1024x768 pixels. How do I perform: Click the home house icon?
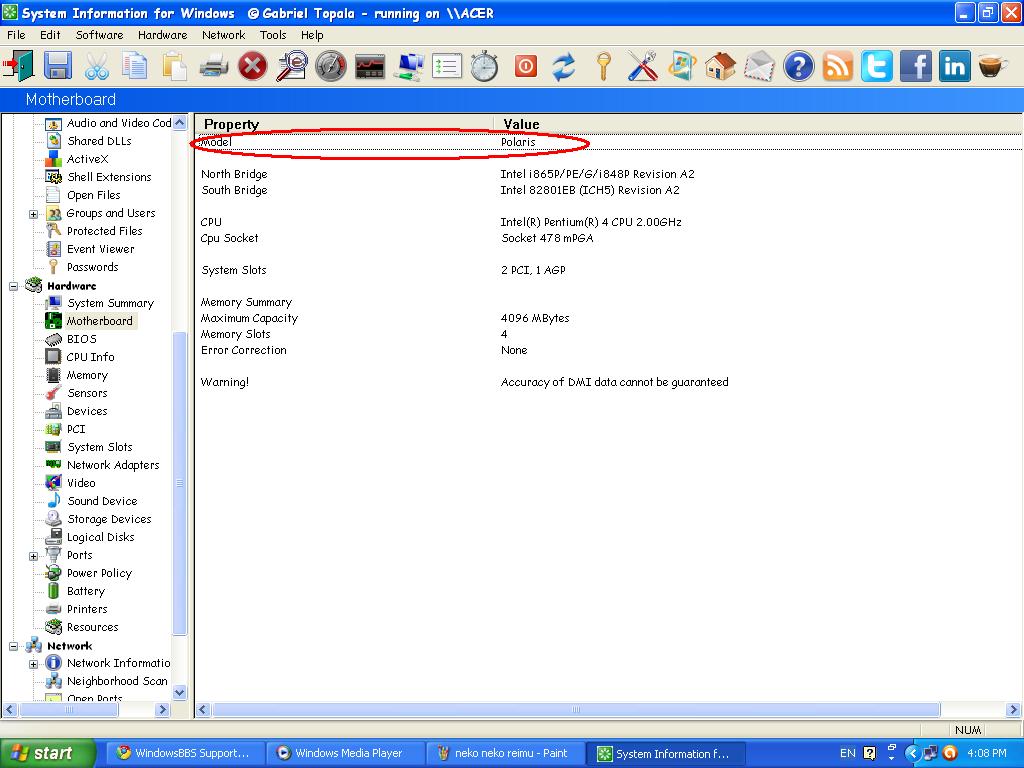tap(721, 65)
